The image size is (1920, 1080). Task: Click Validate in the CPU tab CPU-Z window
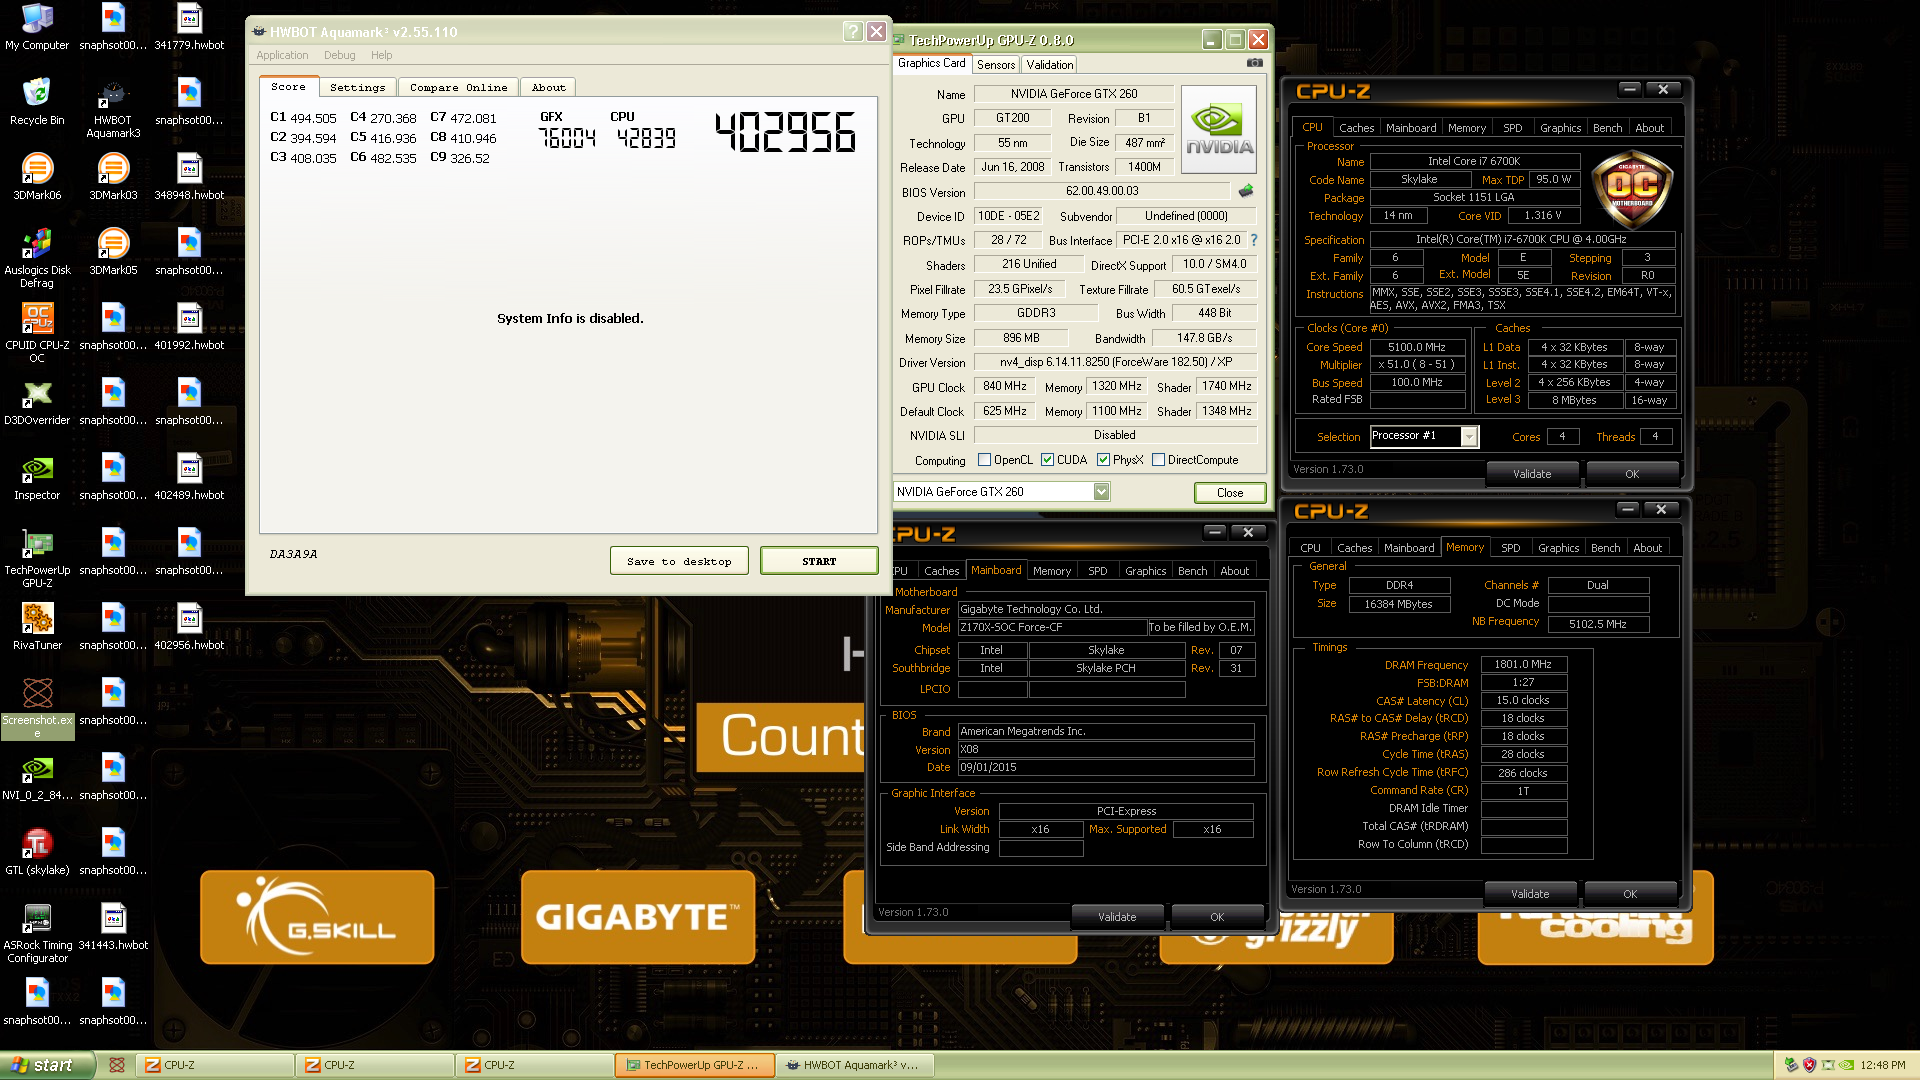coord(1531,474)
